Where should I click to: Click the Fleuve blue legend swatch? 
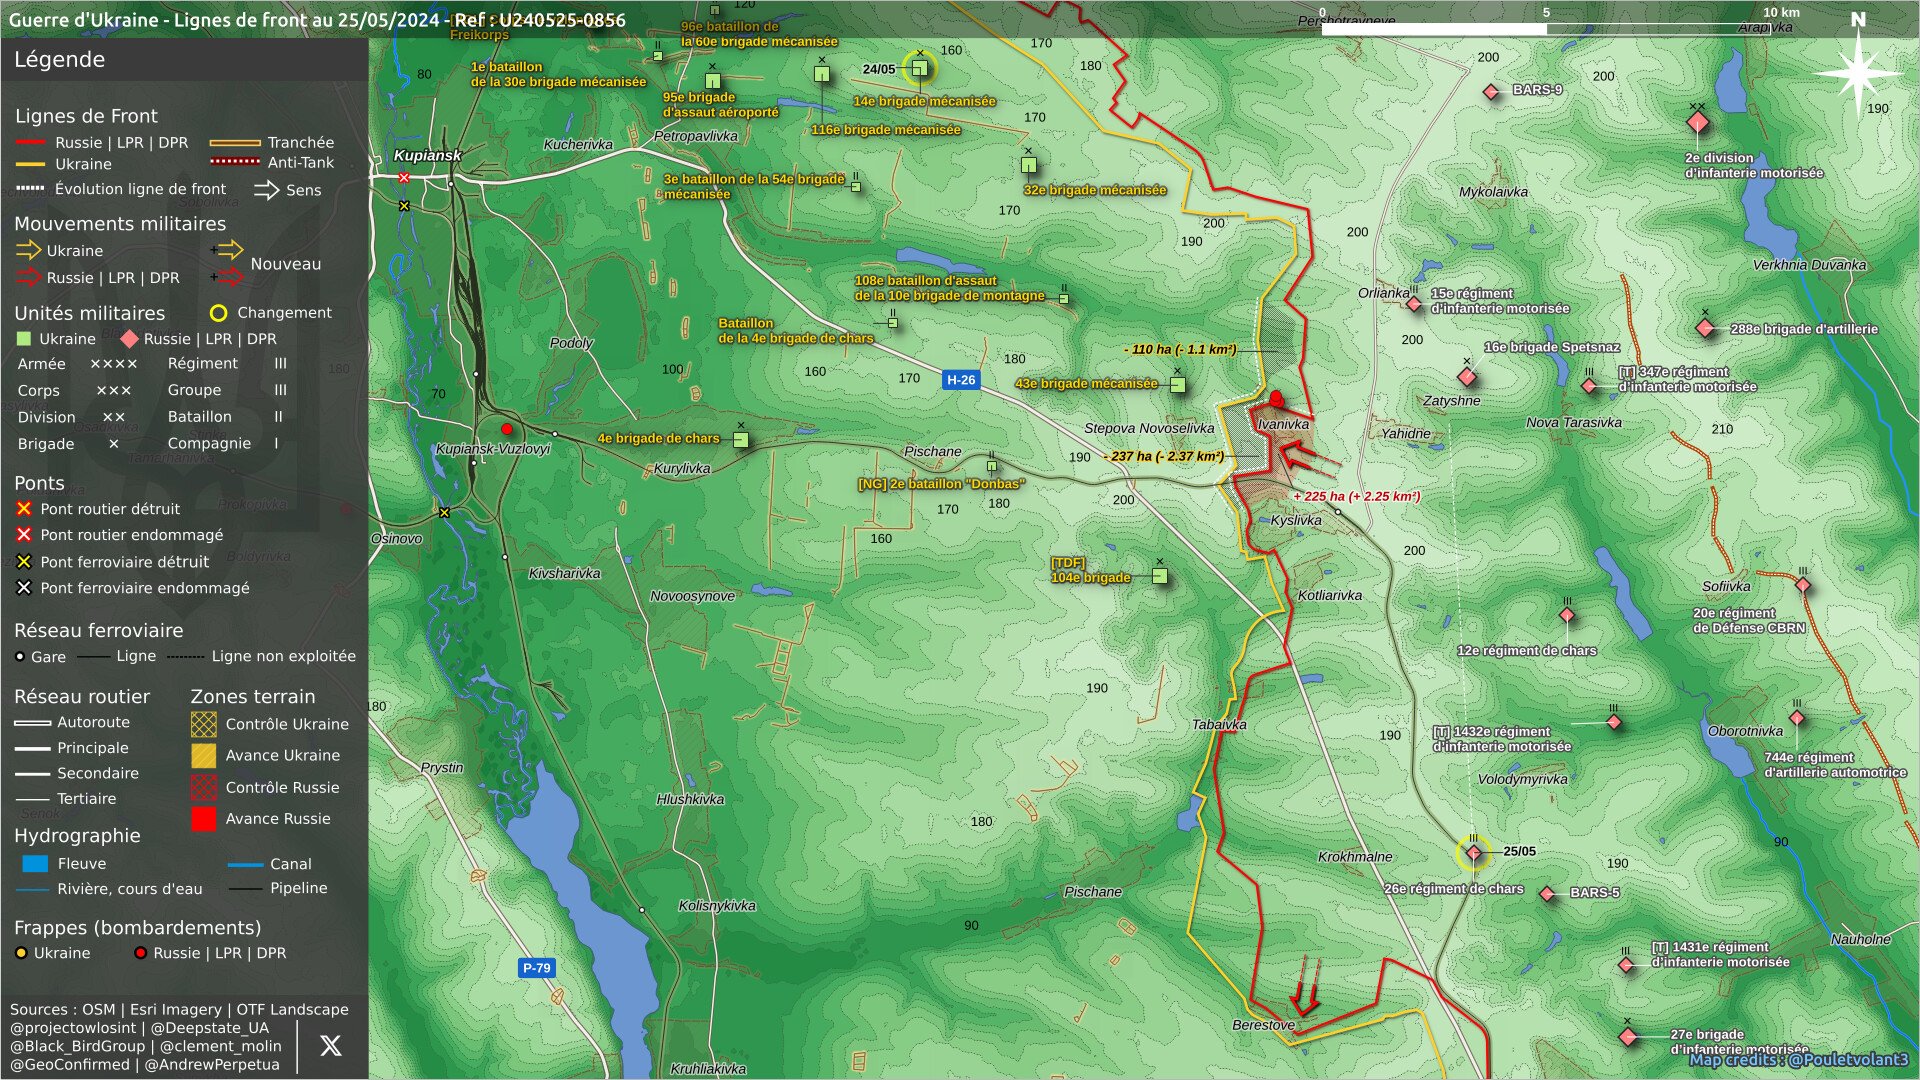pos(35,864)
